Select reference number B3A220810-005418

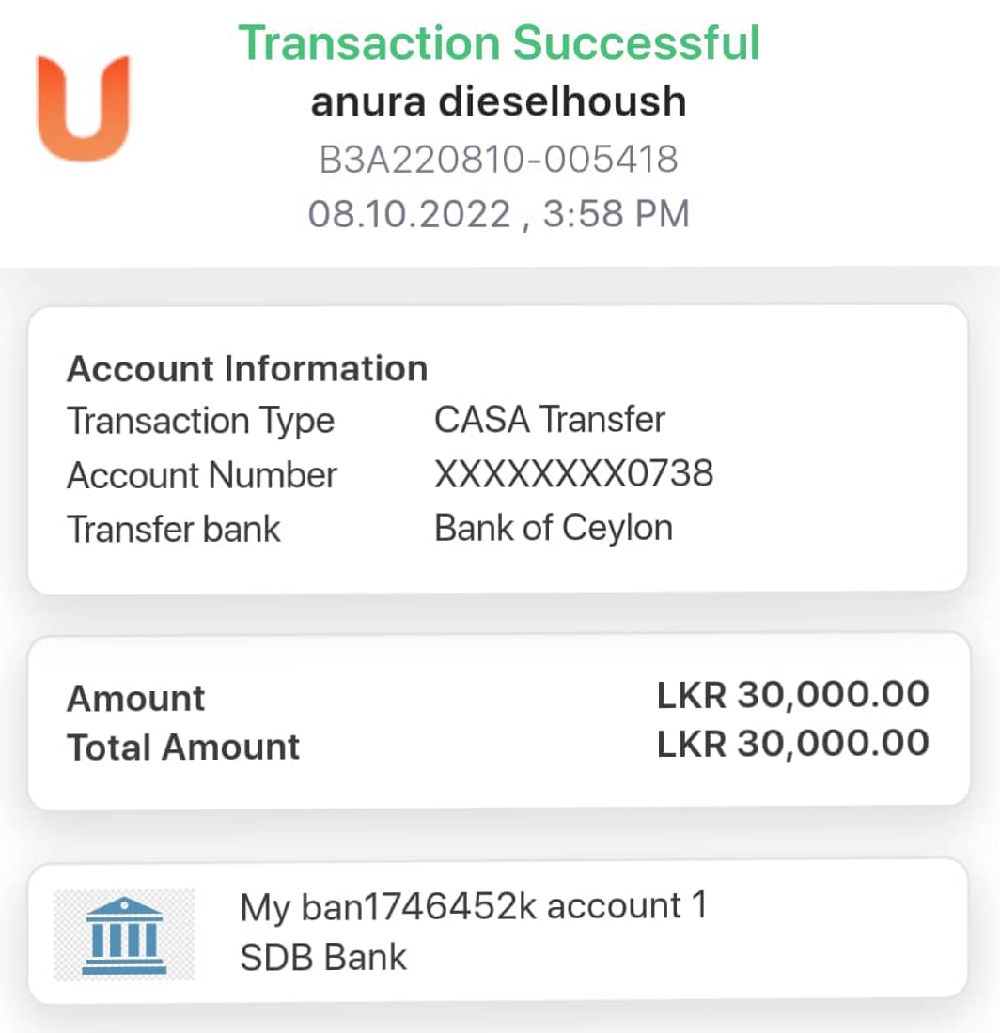[x=499, y=159]
